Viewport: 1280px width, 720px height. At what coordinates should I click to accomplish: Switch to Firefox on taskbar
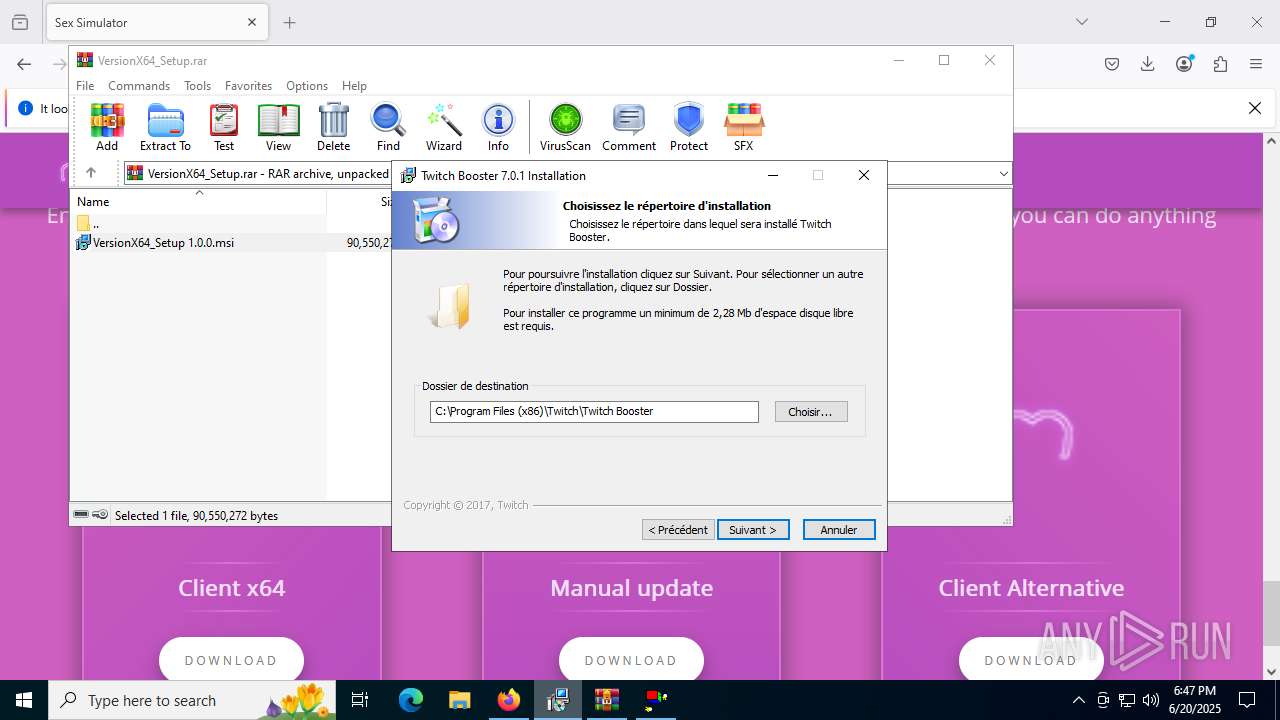click(509, 700)
